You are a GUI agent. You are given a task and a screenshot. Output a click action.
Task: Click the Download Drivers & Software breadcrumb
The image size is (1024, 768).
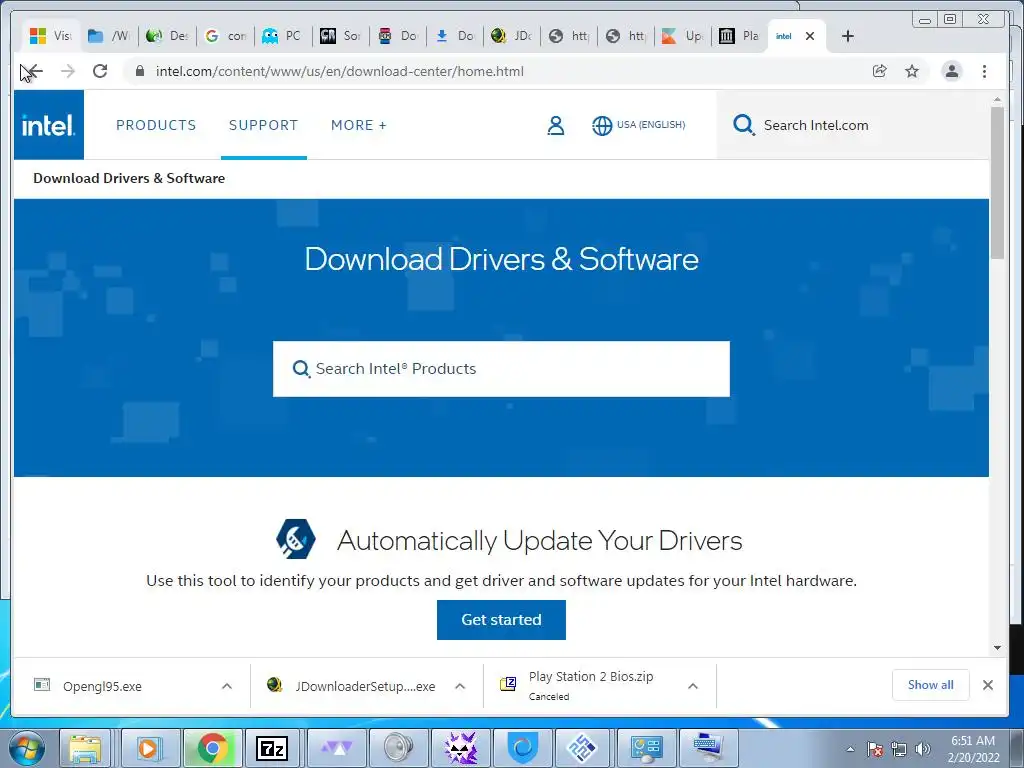[129, 178]
